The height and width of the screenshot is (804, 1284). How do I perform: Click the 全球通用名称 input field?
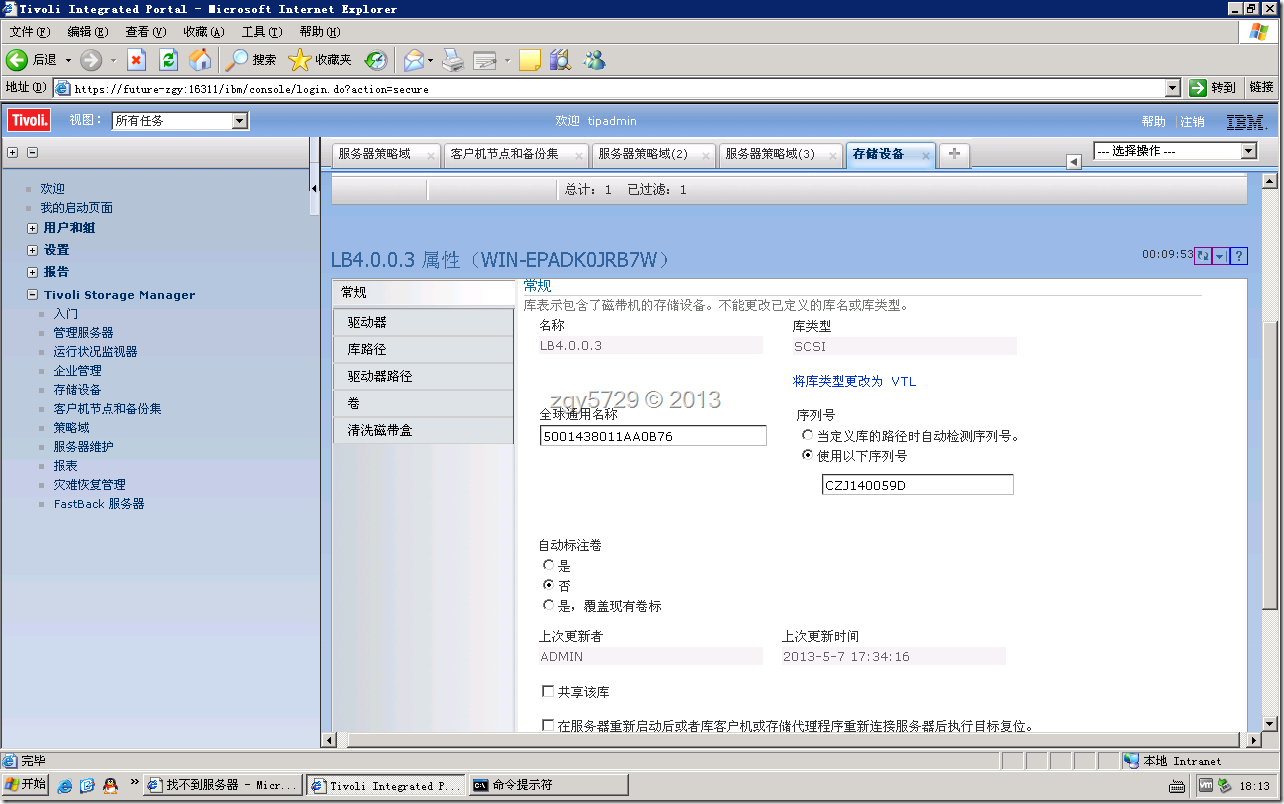(x=653, y=436)
